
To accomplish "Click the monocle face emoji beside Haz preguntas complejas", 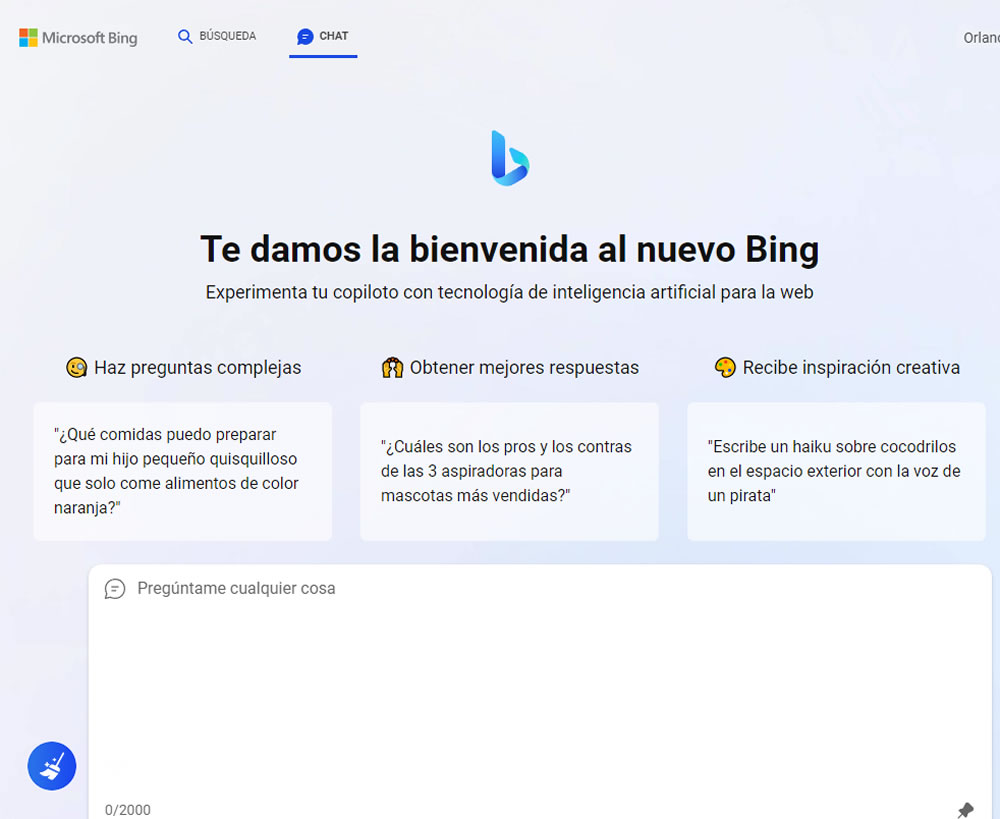I will click(76, 368).
